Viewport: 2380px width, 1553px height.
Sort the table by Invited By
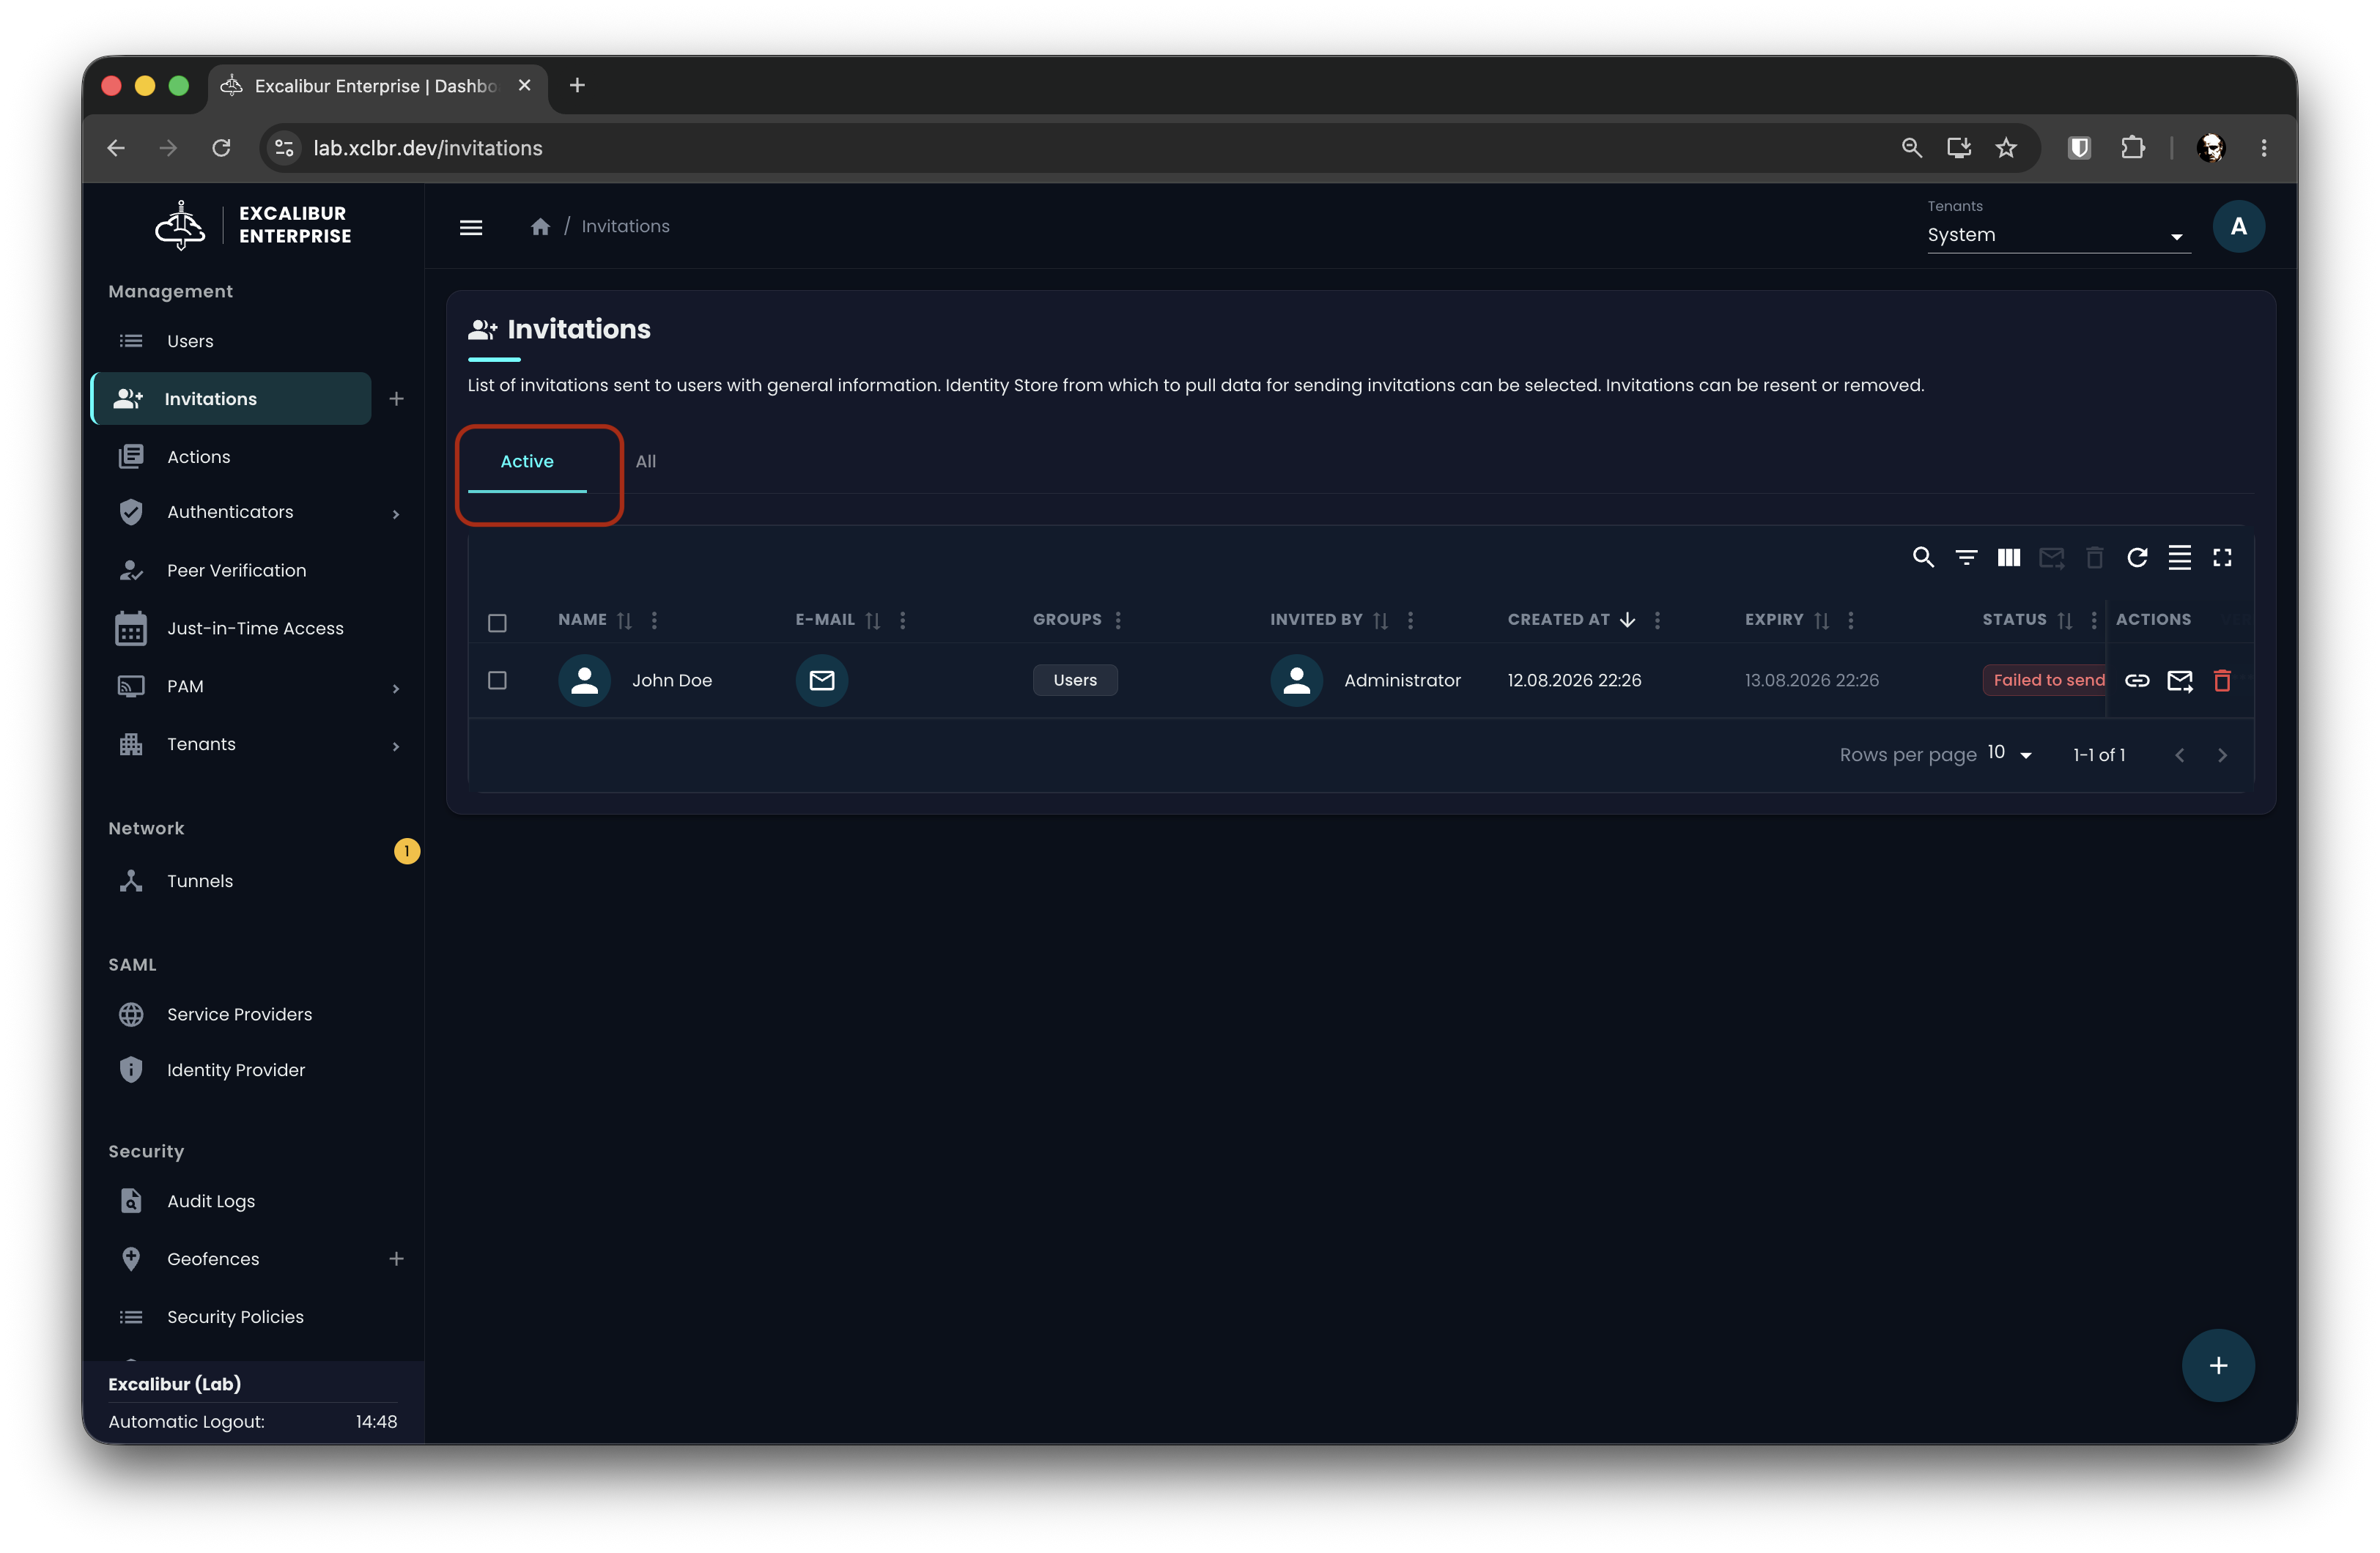point(1381,620)
